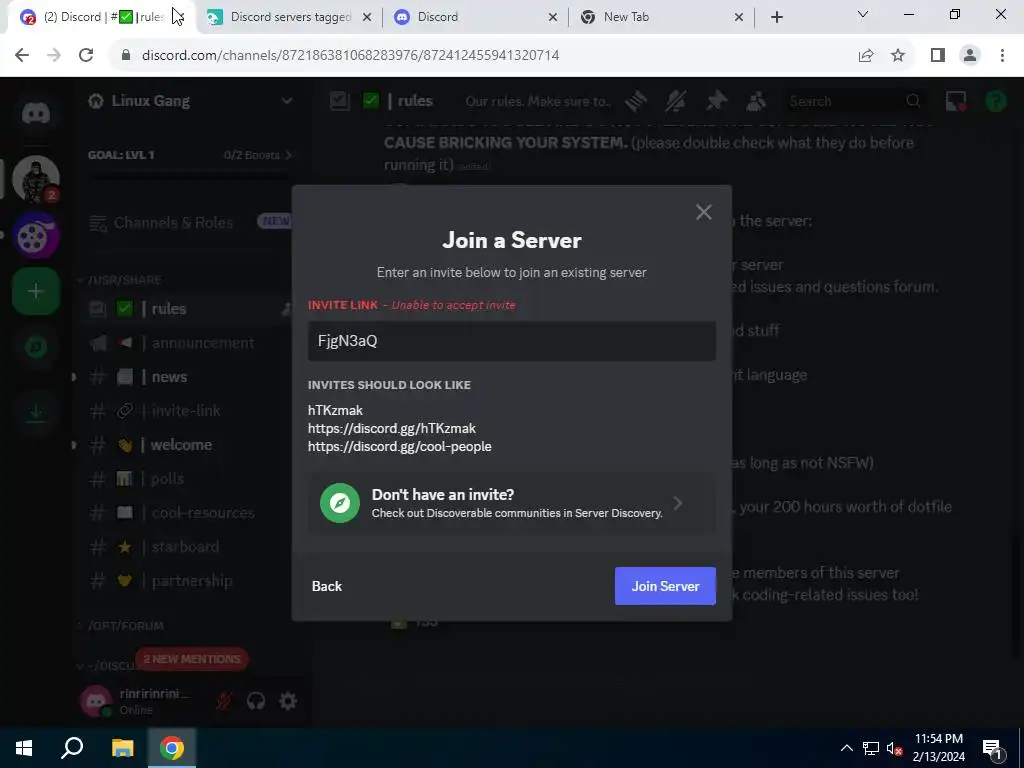
Task: Open File Explorer from taskbar
Action: tap(122, 748)
